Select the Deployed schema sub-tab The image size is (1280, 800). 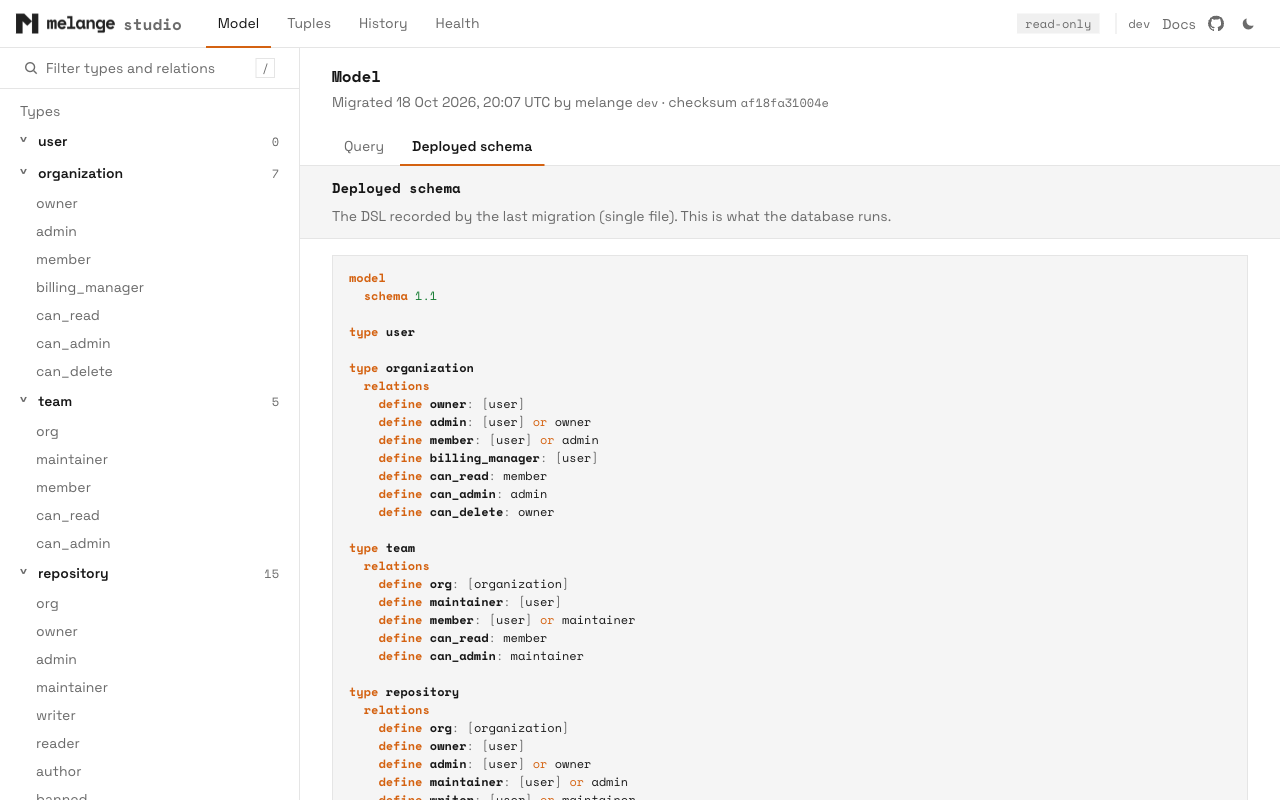pyautogui.click(x=472, y=146)
